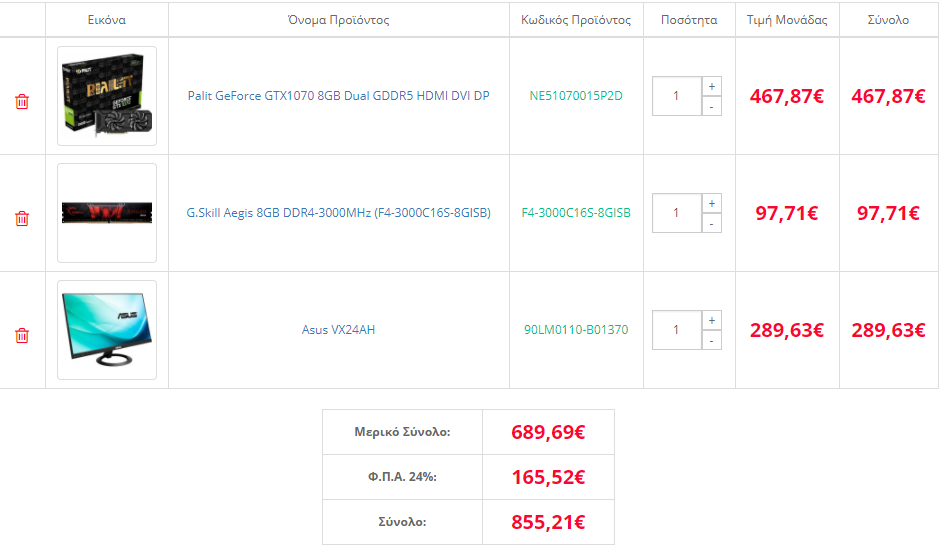Click product code 90LM0110-B01370
Screen dimensions: 942x546
click(x=576, y=330)
